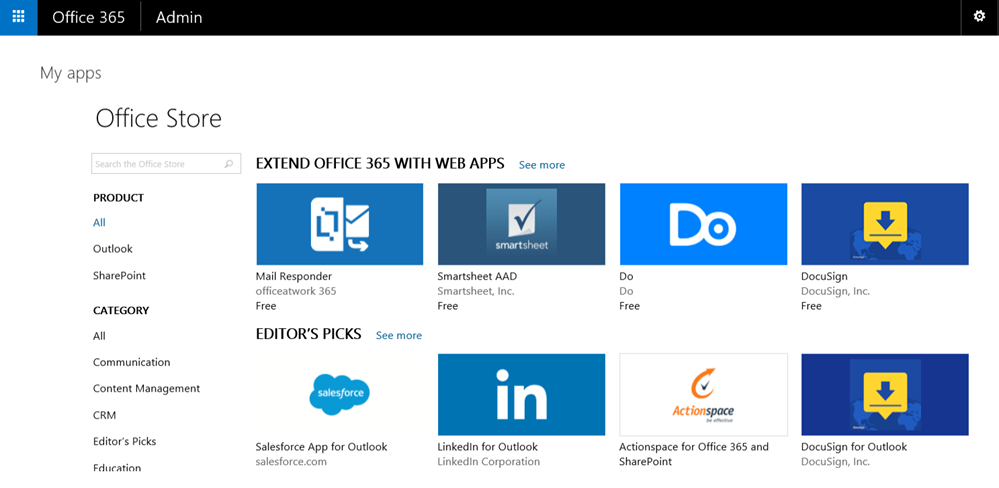This screenshot has width=999, height=488.
Task: Click Free price under Smartsheet AAD
Action: pyautogui.click(x=448, y=306)
